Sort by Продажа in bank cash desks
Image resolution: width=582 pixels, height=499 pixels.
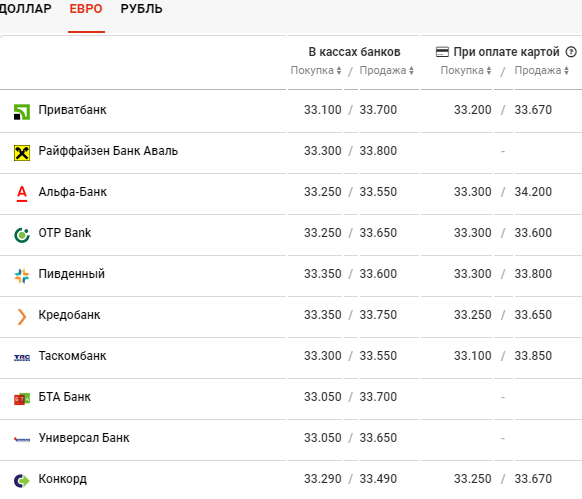(386, 71)
